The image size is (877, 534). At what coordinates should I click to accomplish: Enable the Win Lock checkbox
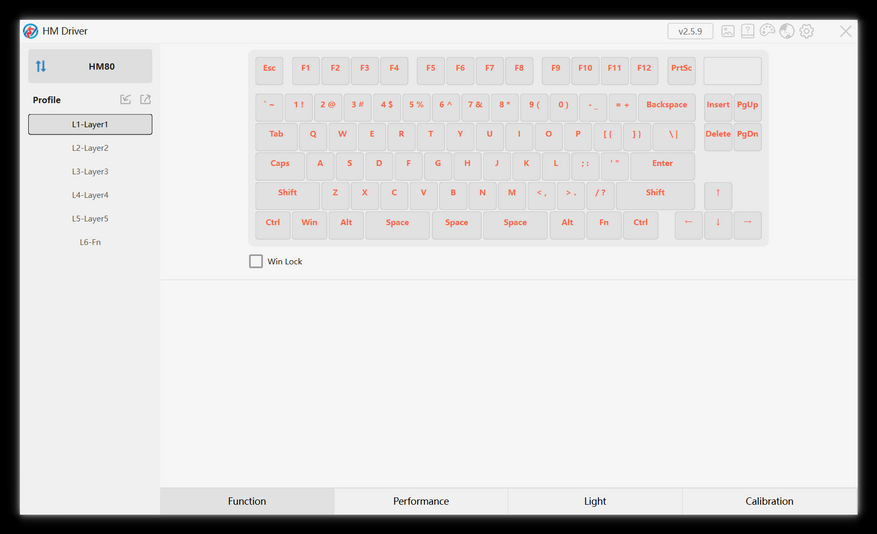[x=256, y=261]
